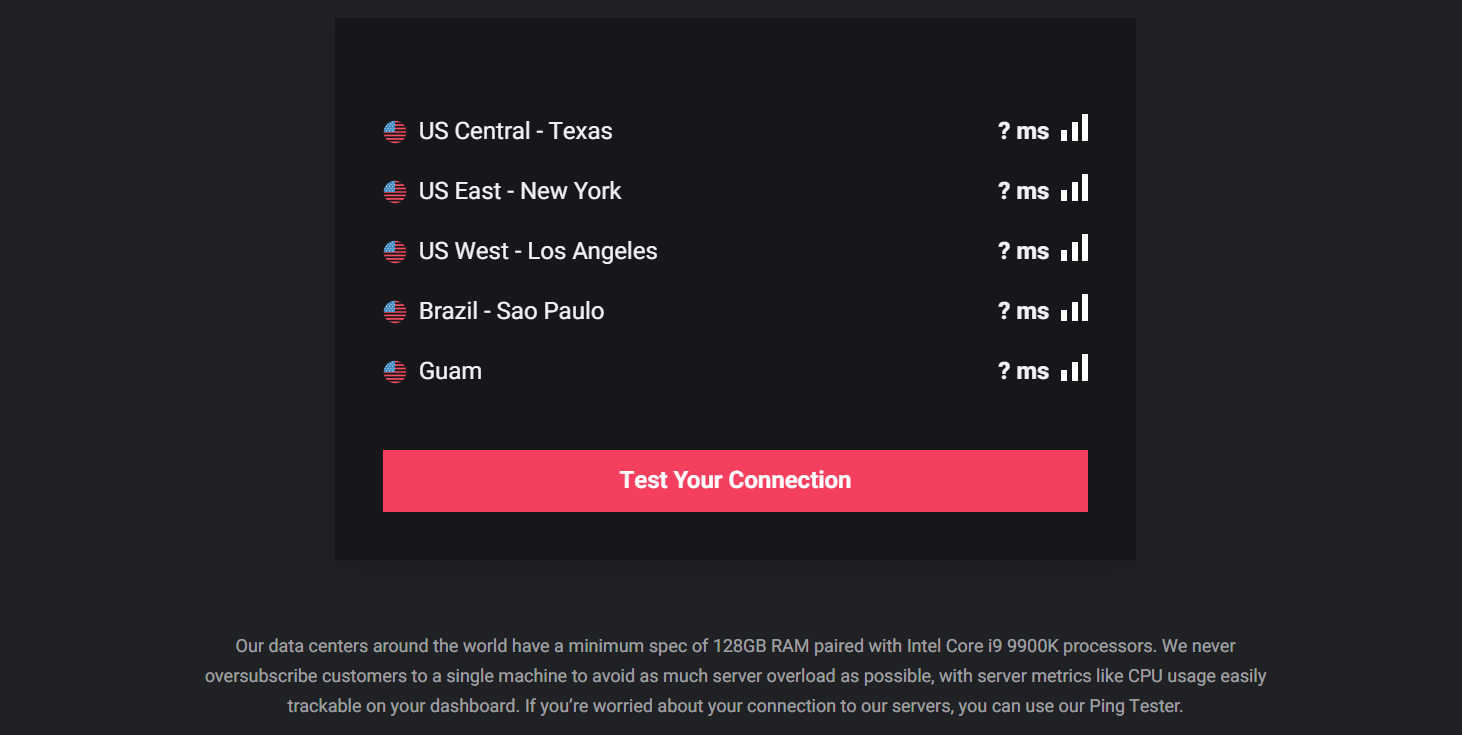1462x735 pixels.
Task: Click the flag icon next to Brazil - Sao Paulo
Action: 394,310
